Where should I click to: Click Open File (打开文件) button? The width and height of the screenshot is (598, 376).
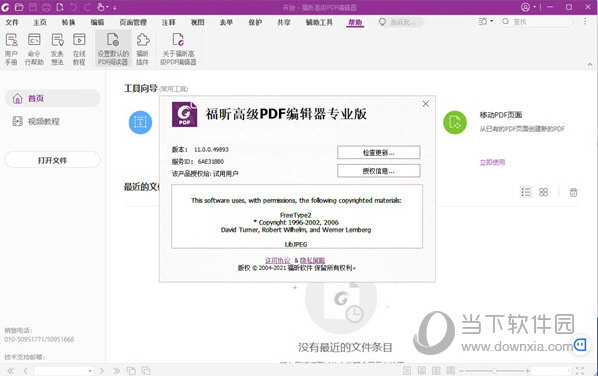click(x=52, y=160)
